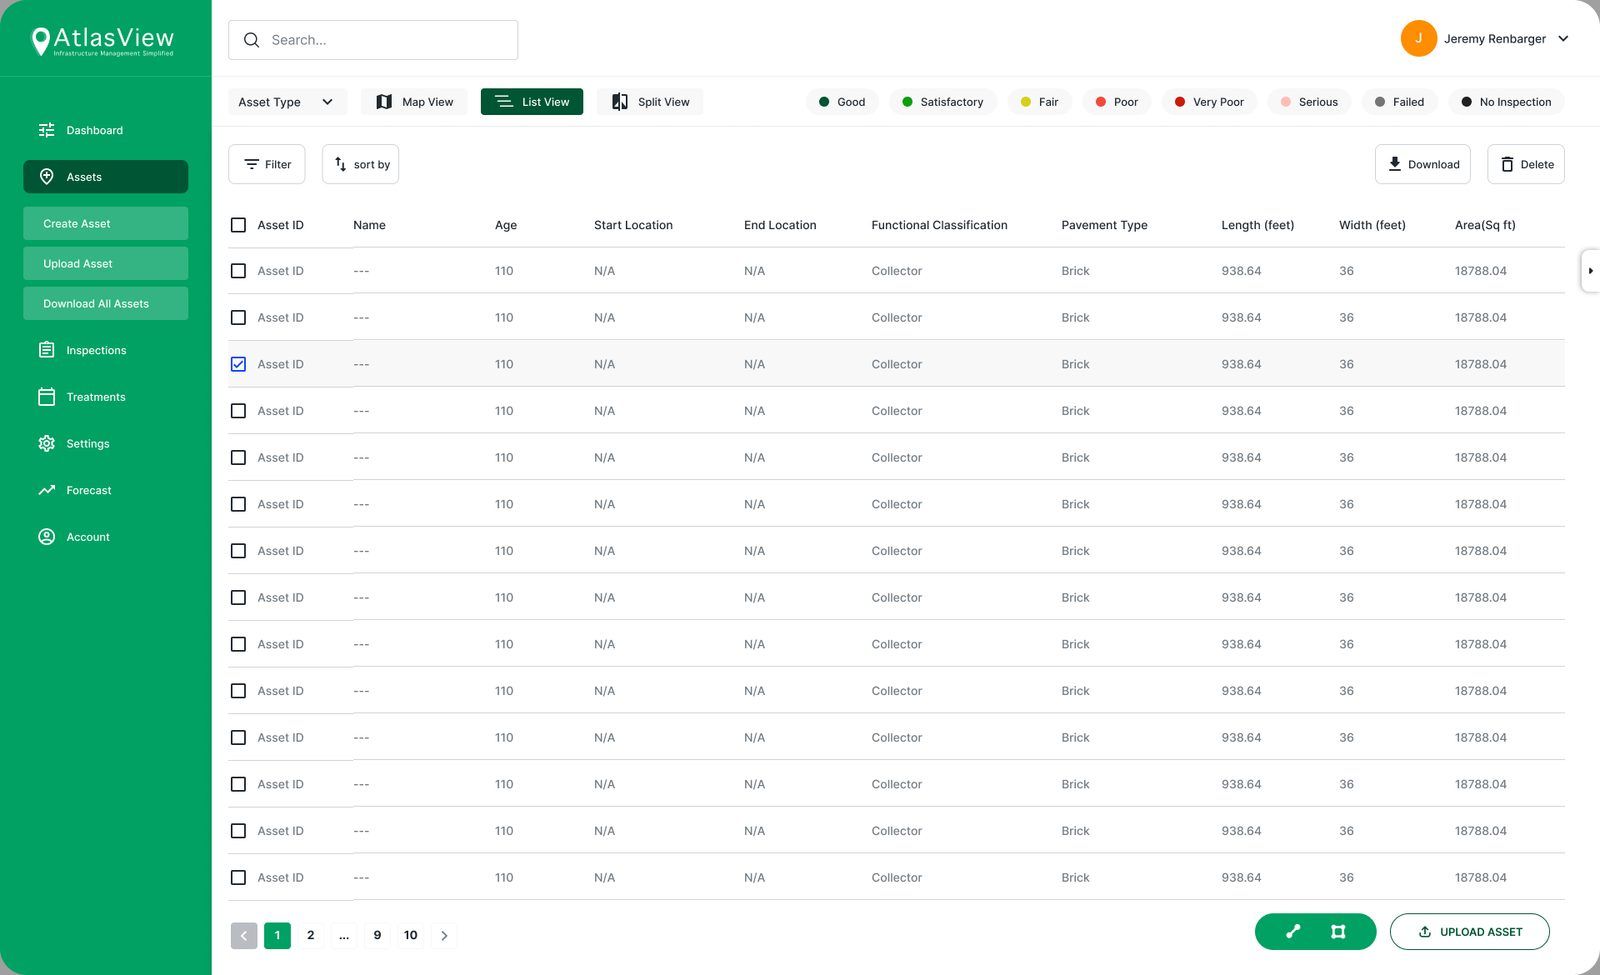Open the Filter funnel control
This screenshot has width=1600, height=975.
point(267,164)
